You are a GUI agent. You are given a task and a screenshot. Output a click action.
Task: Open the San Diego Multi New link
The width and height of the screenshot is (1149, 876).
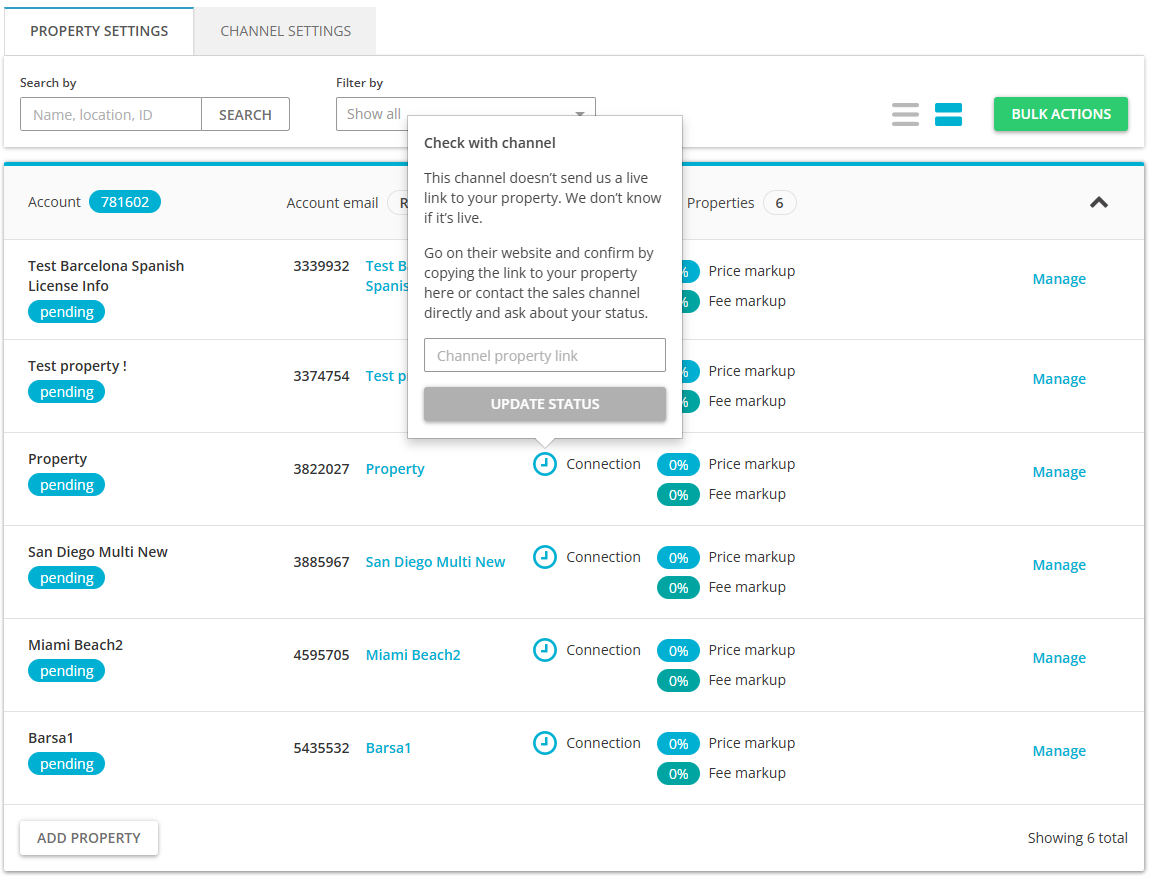click(435, 562)
